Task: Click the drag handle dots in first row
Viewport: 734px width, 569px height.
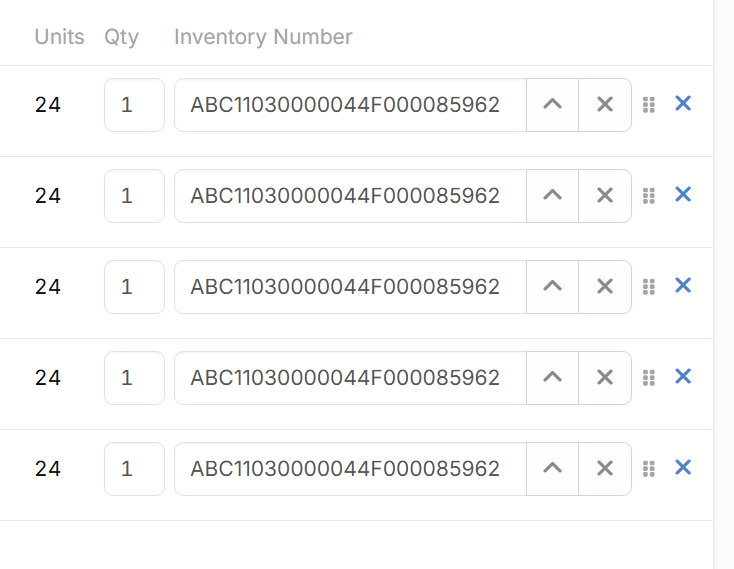Action: pos(649,105)
